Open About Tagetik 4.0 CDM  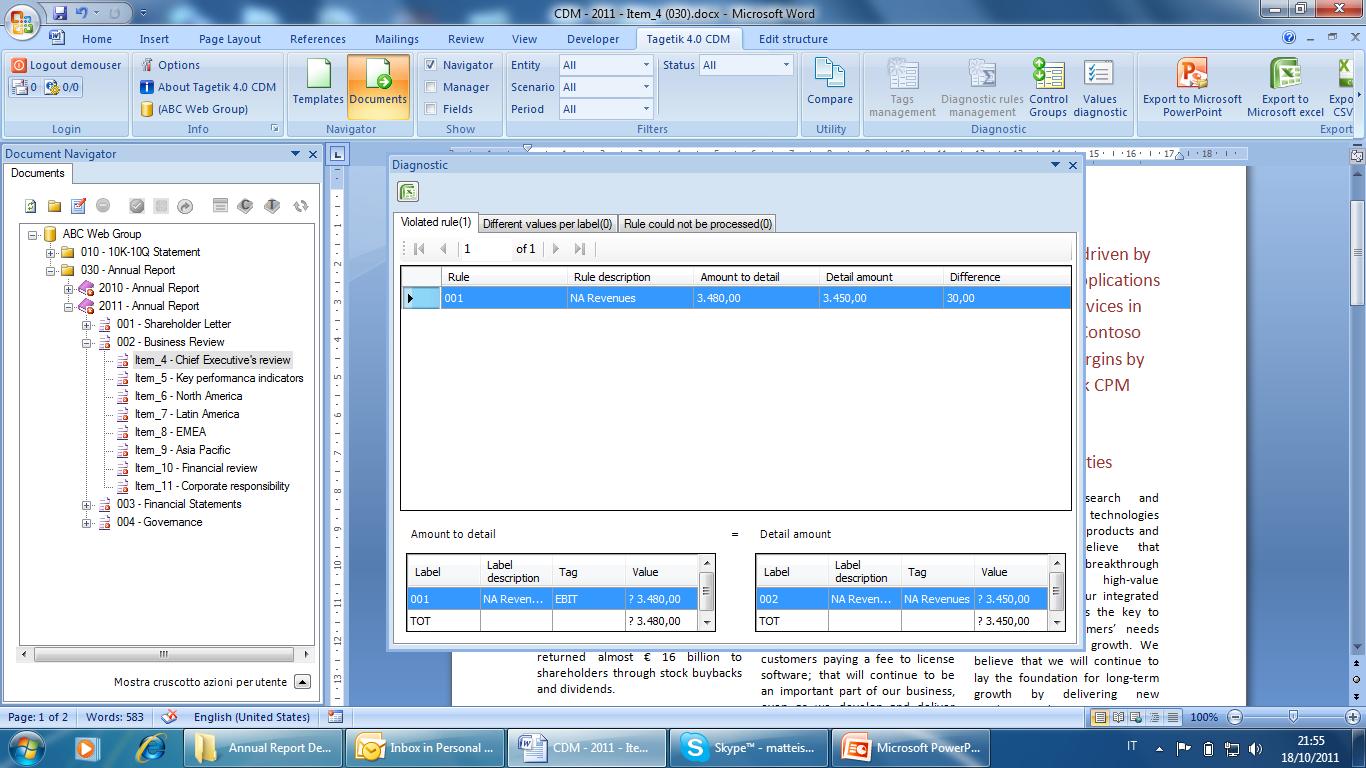(x=207, y=87)
